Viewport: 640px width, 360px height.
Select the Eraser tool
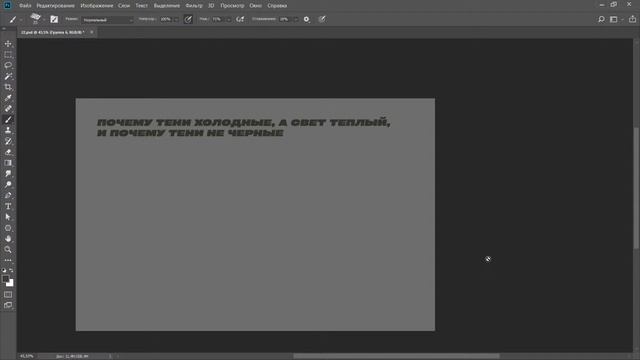tap(8, 152)
